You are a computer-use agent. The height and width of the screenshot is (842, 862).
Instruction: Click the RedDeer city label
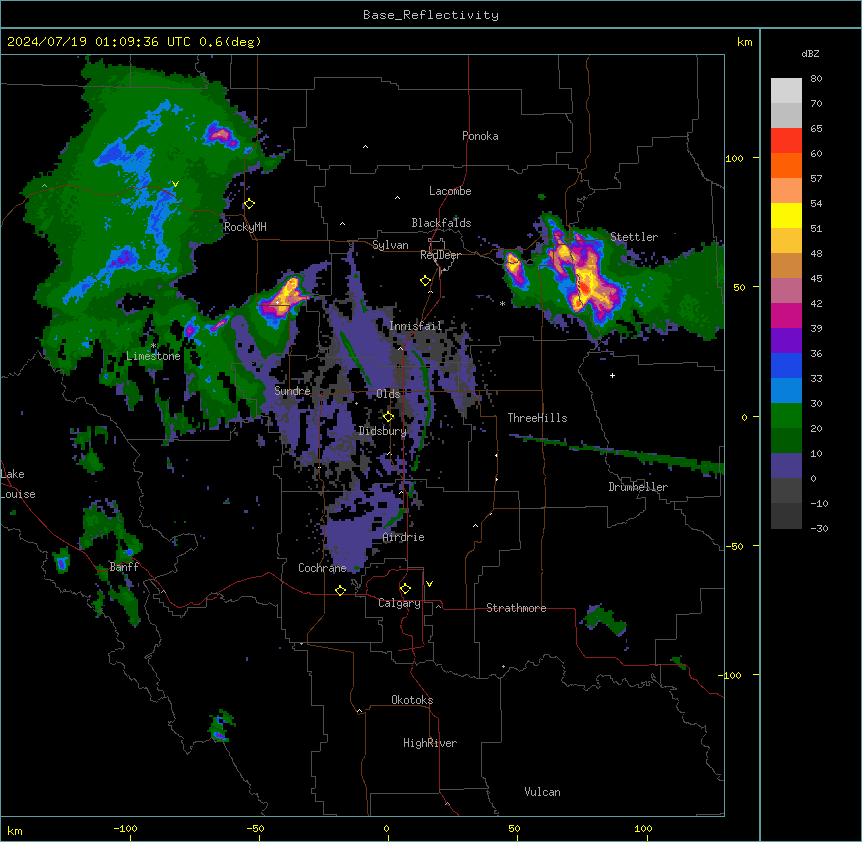tap(440, 255)
